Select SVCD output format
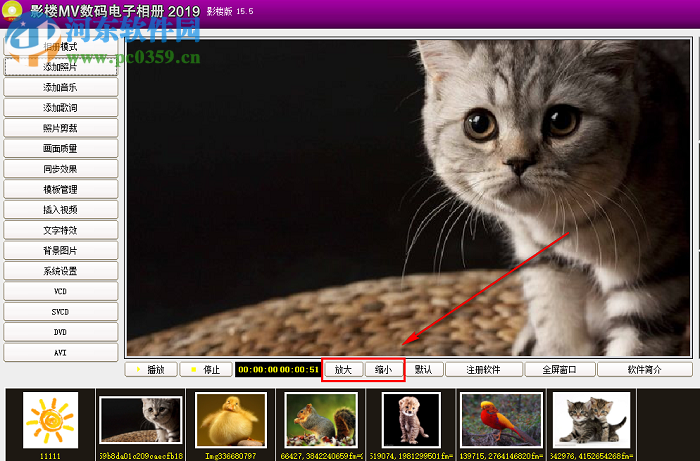The image size is (700, 461). (61, 312)
